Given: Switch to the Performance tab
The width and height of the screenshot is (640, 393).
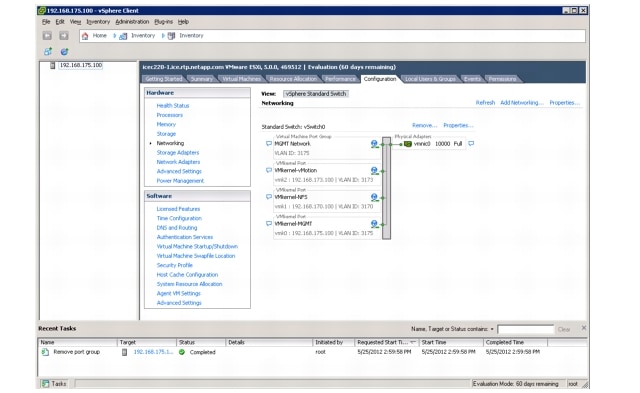Looking at the screenshot, I should [340, 79].
